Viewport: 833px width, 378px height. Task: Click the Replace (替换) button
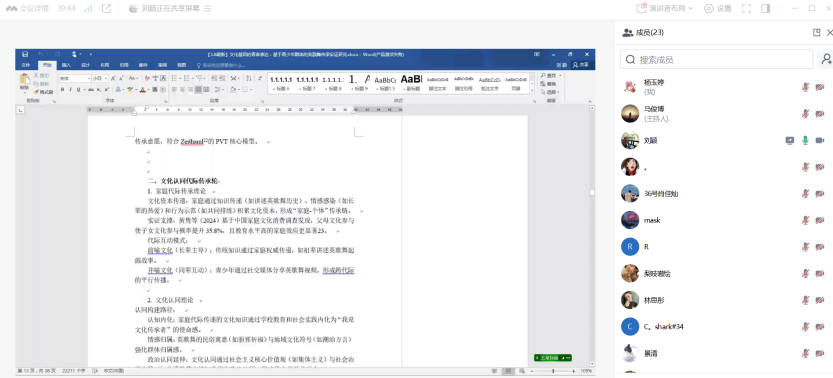pos(549,84)
